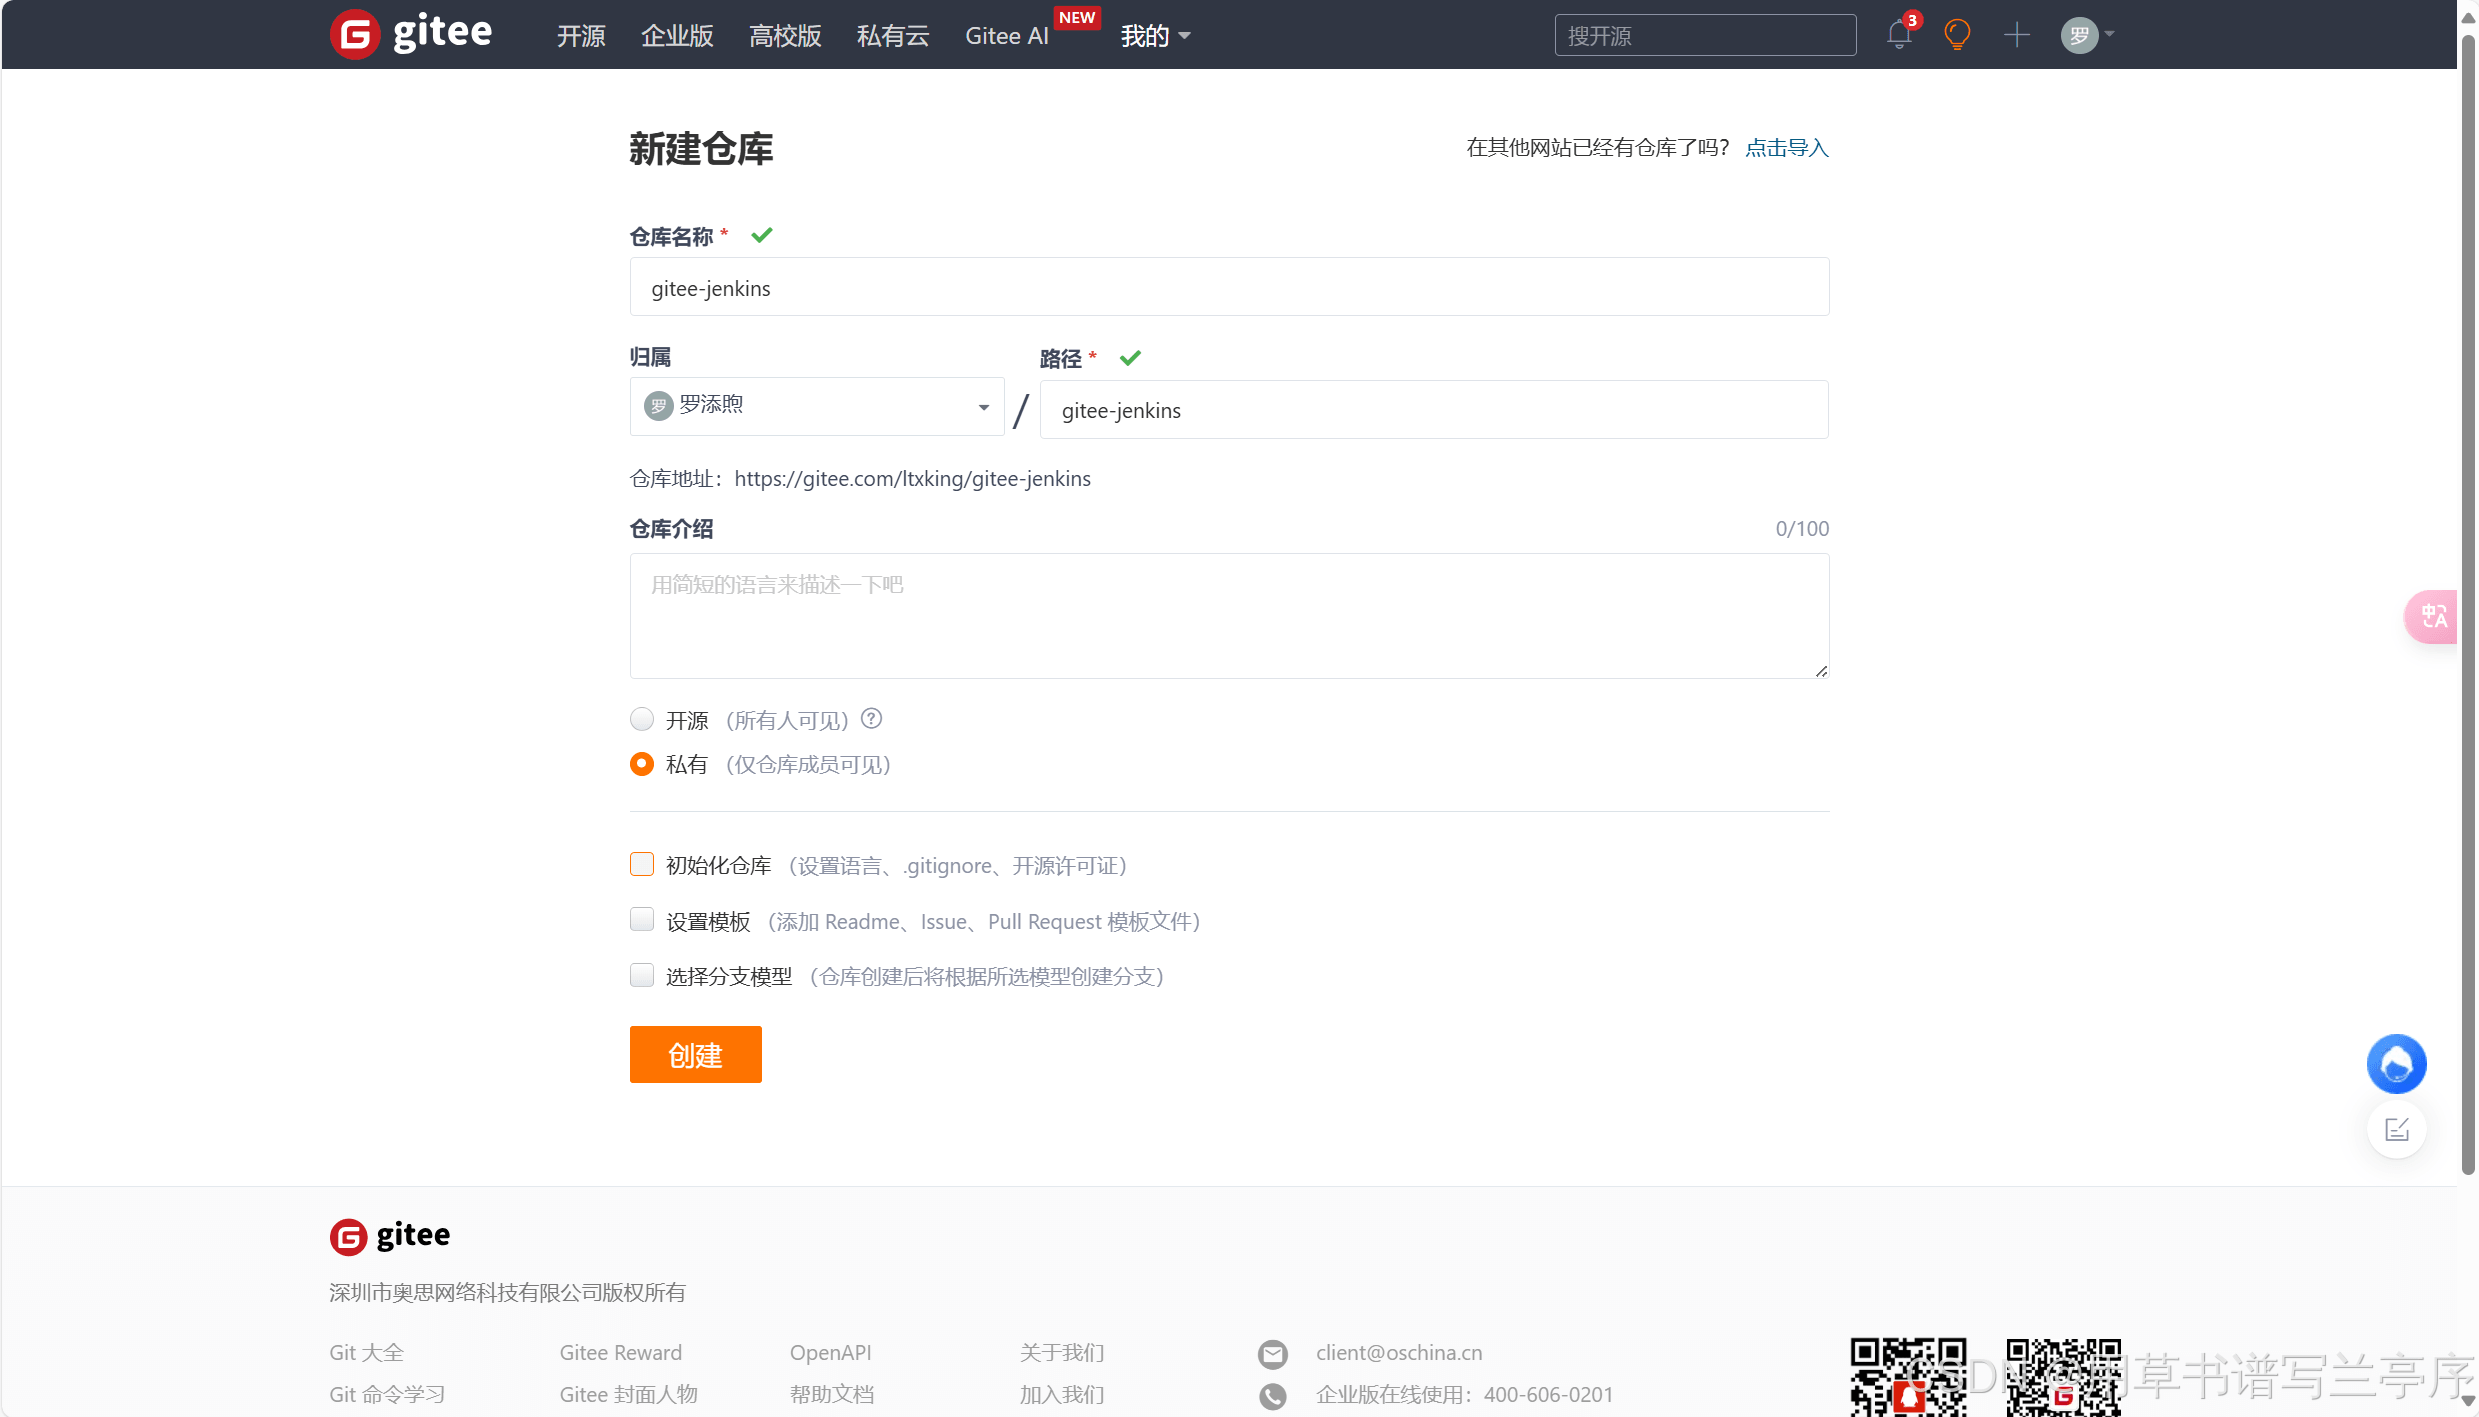Check the 选择分支模型 checkbox
Screen dimensions: 2479x1417
[642, 975]
